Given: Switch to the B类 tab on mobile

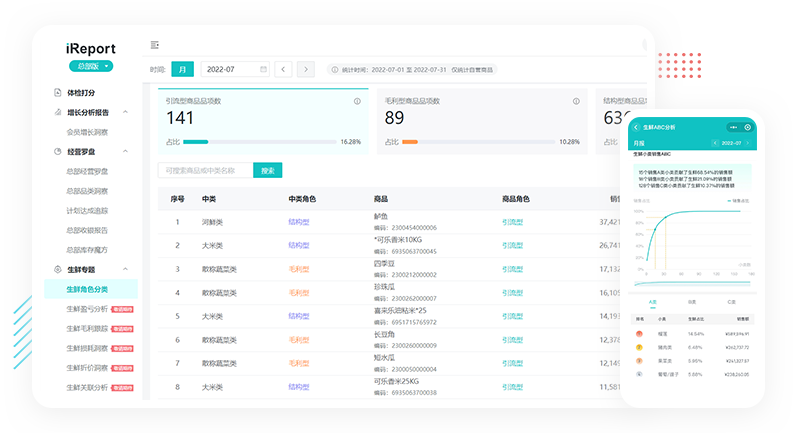Looking at the screenshot, I should tap(692, 302).
